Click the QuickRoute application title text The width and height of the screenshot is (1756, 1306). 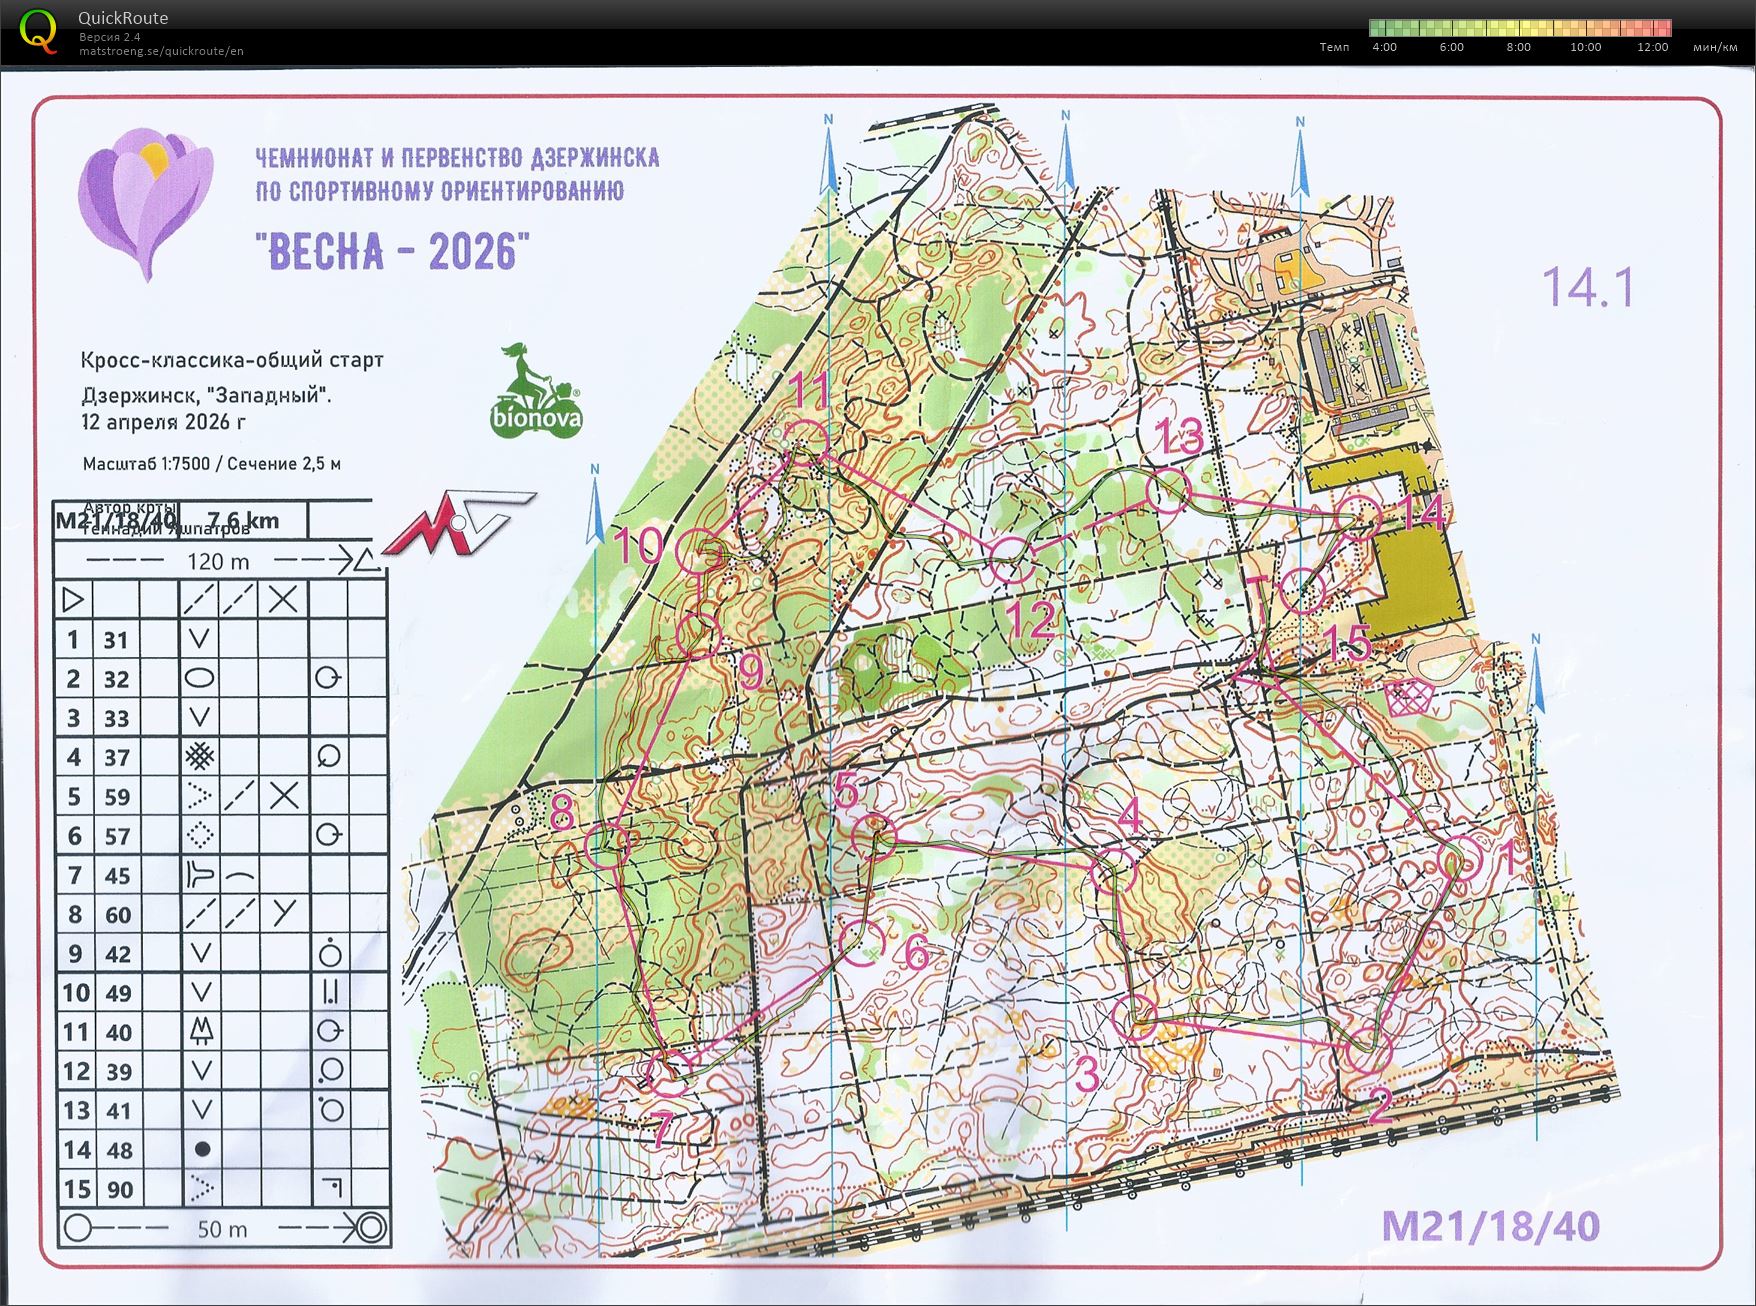(x=123, y=18)
